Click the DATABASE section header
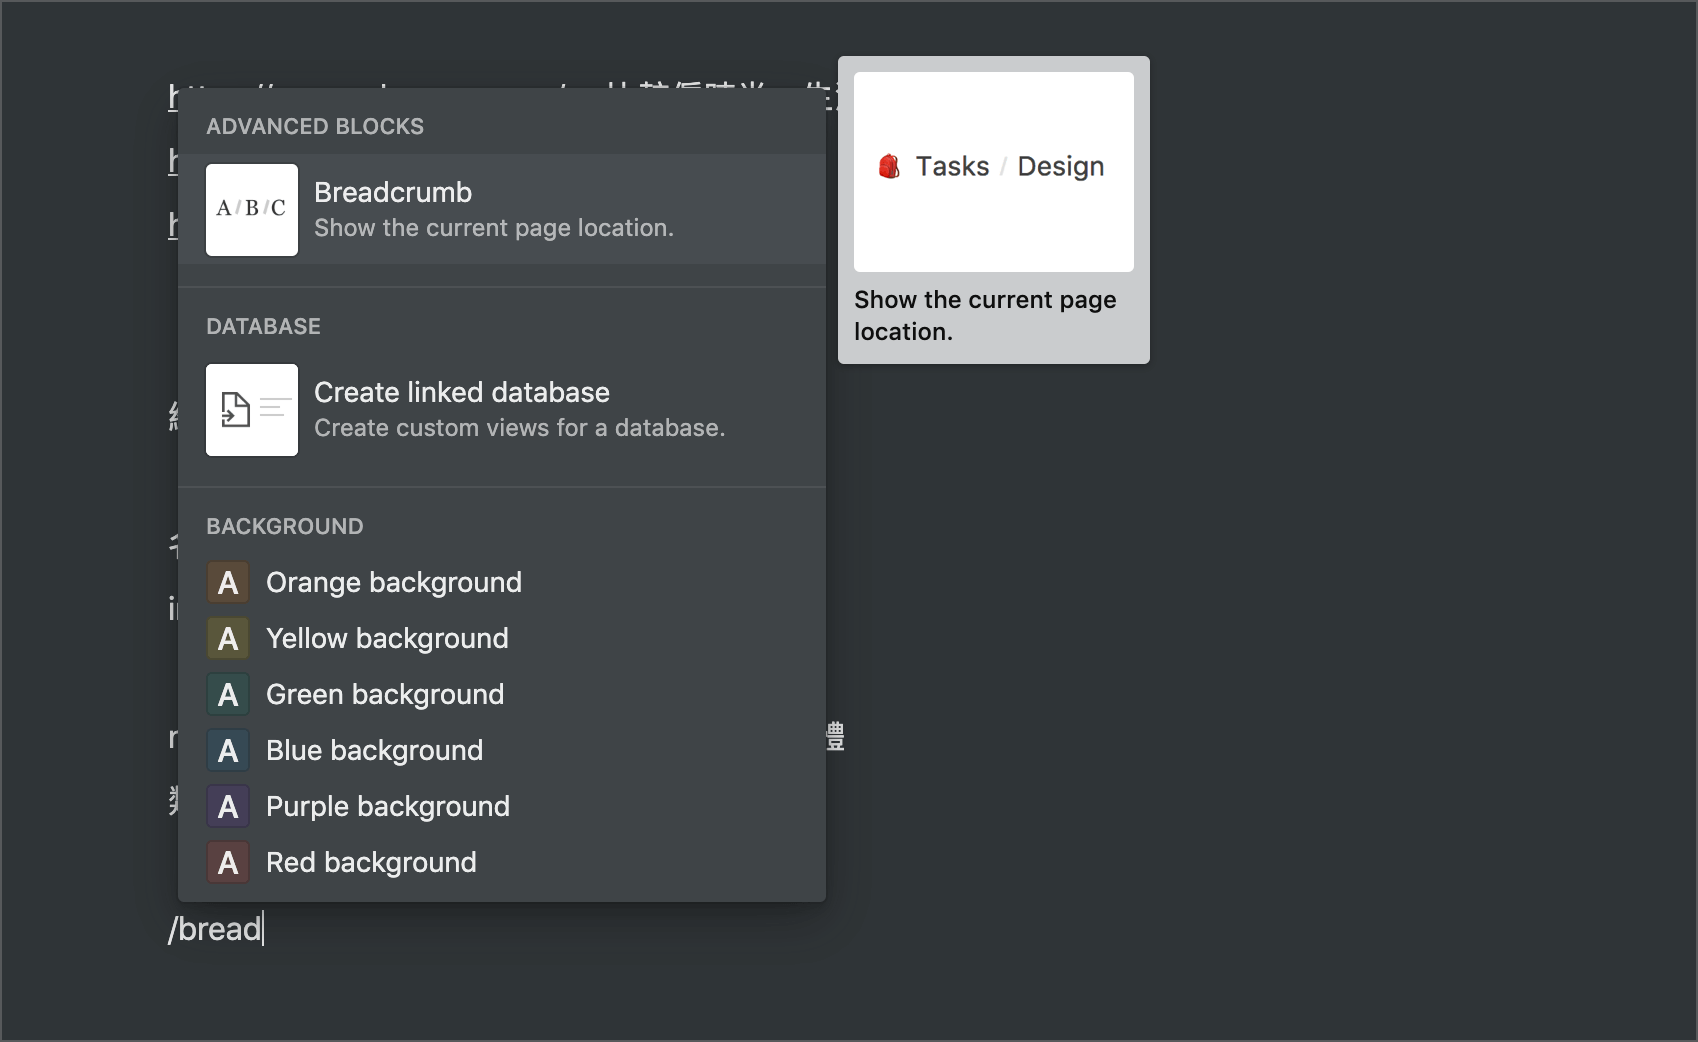The image size is (1698, 1042). click(263, 326)
